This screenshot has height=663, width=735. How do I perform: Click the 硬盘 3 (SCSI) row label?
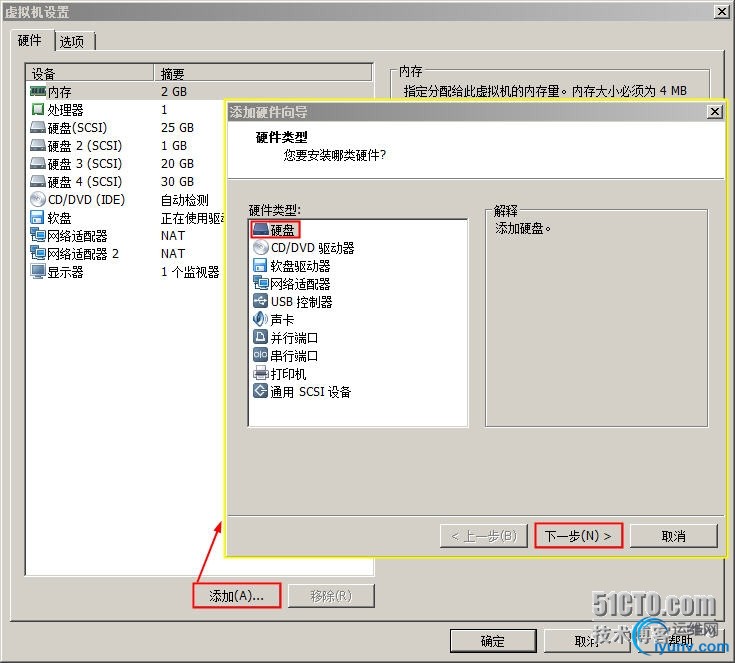click(85, 164)
